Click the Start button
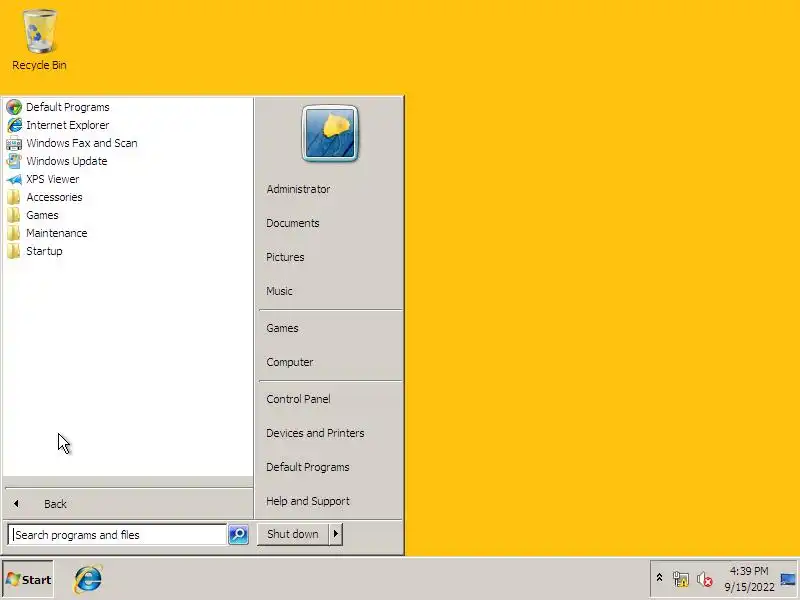The height and width of the screenshot is (600, 800). coord(28,579)
